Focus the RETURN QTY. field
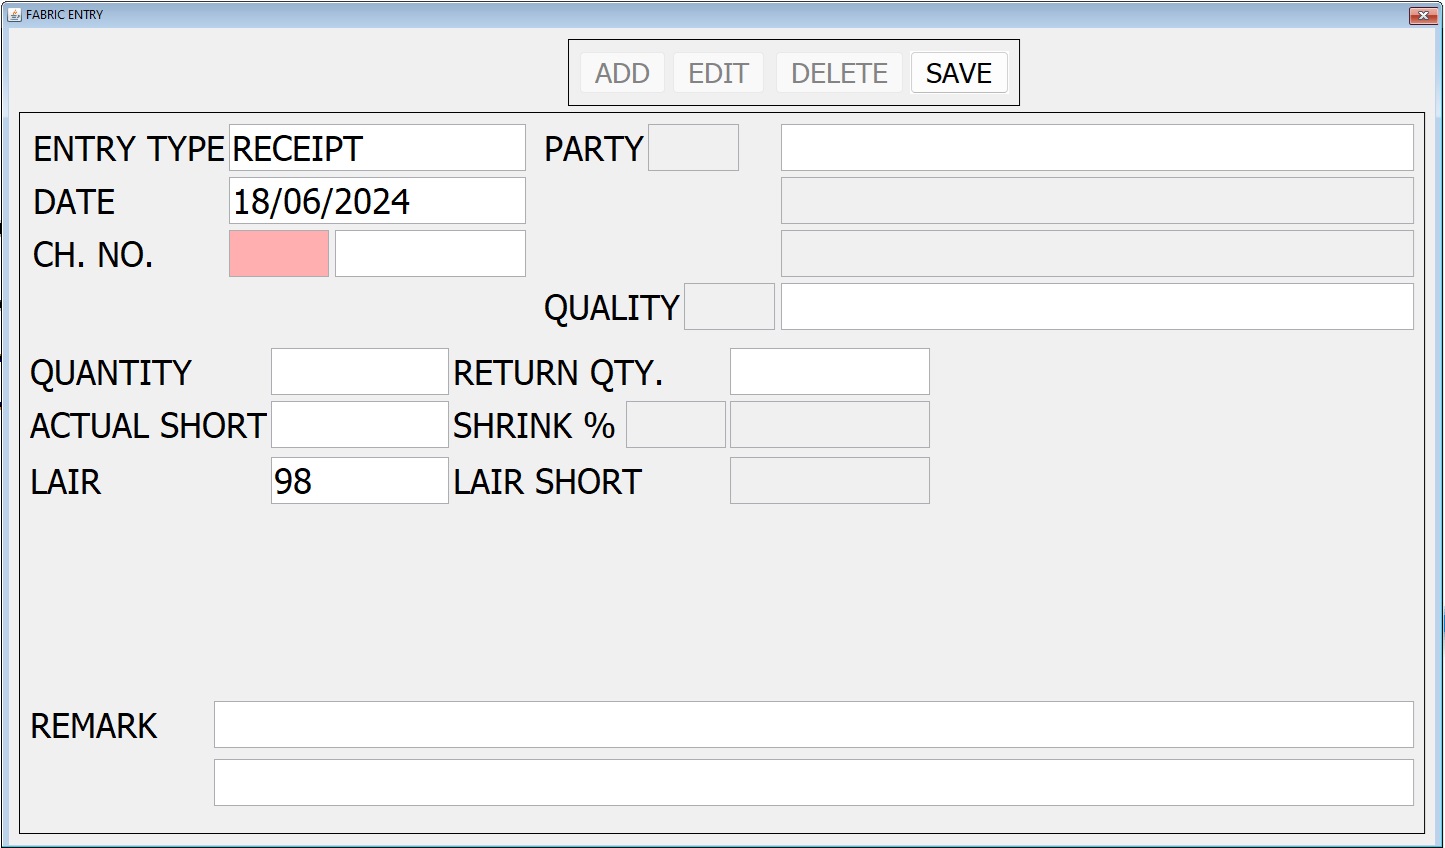The height and width of the screenshot is (848, 1445). (829, 372)
